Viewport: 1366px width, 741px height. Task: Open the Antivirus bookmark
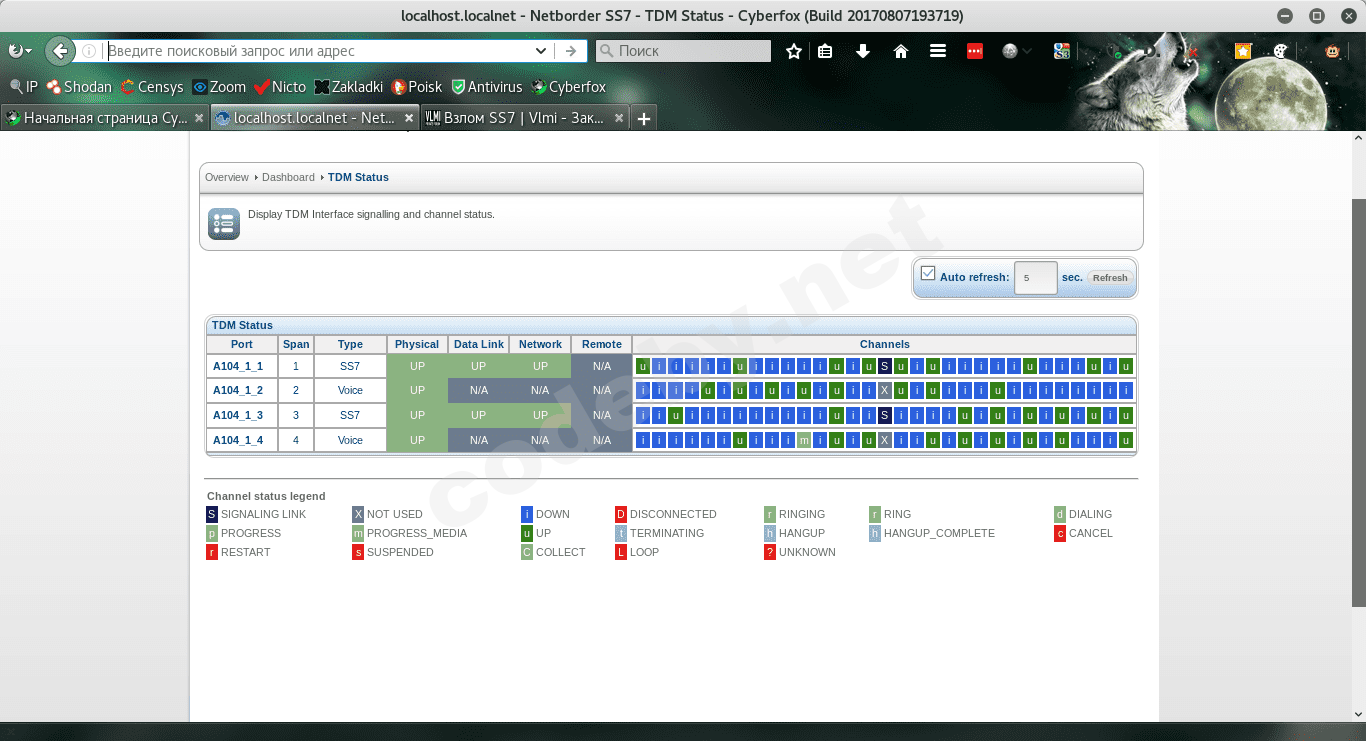pos(487,87)
